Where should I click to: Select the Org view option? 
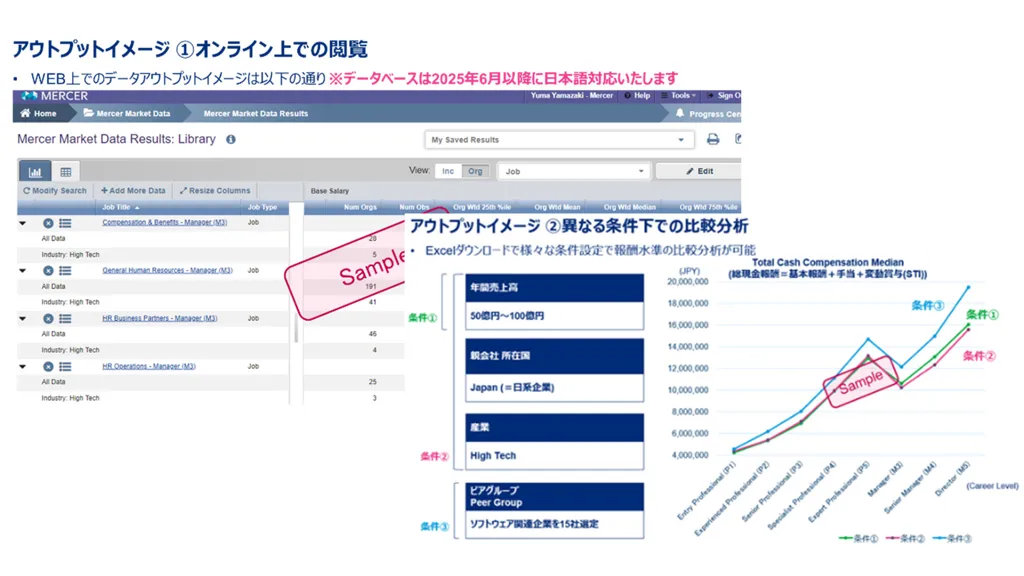click(475, 171)
